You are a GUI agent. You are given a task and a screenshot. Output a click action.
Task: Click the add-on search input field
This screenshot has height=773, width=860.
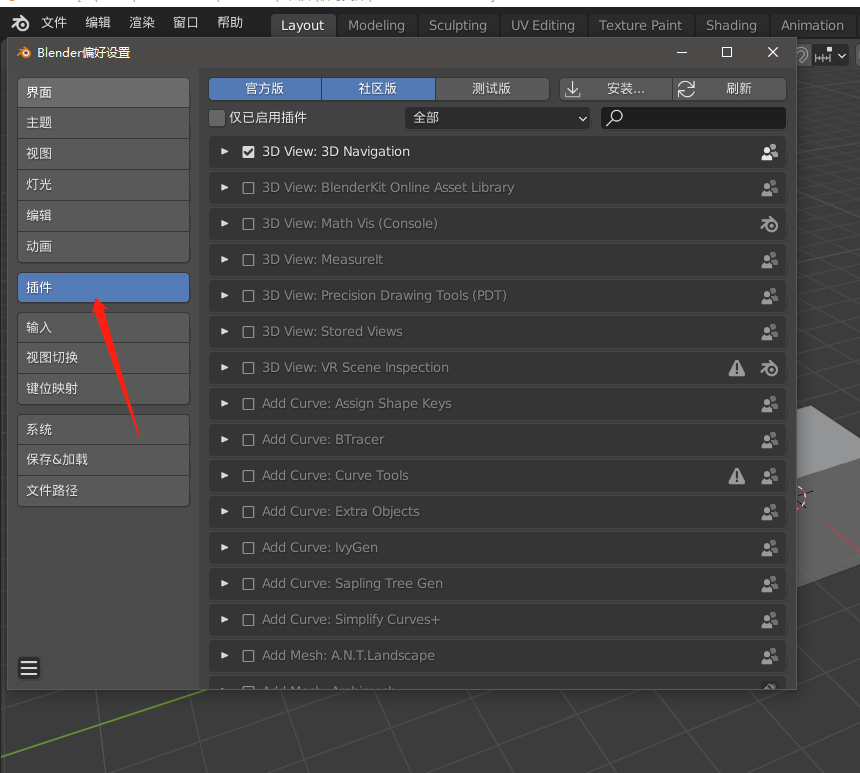[x=693, y=118]
